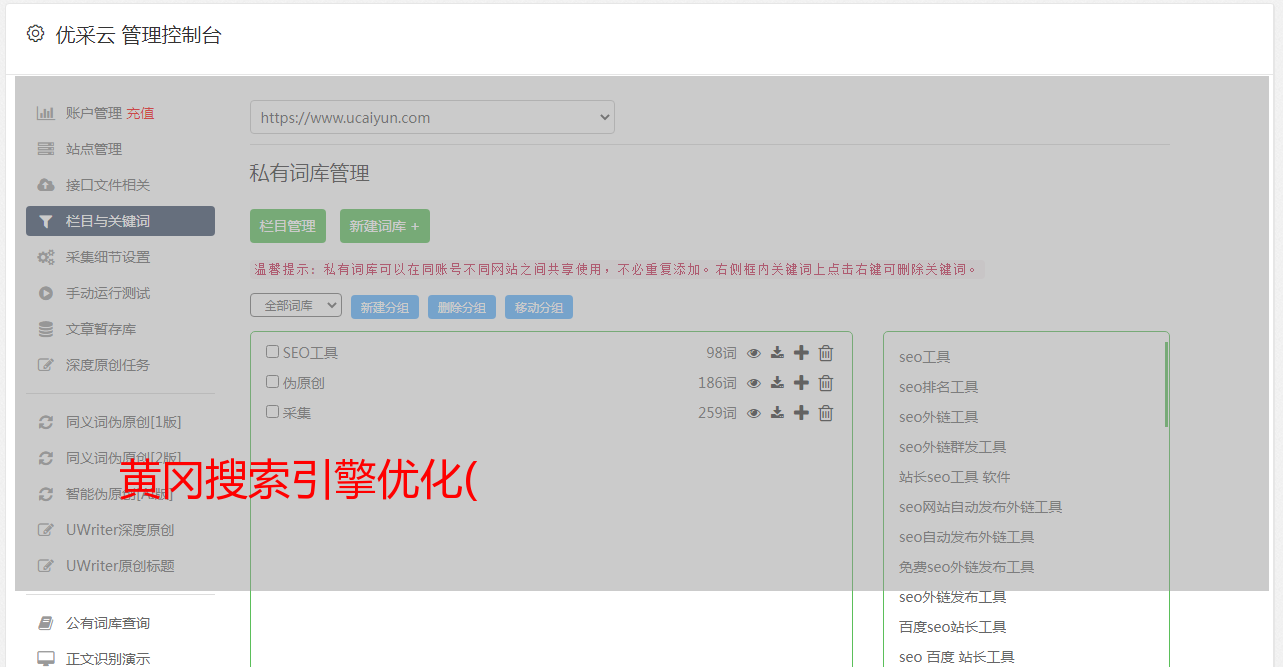
Task: Click the filter icon in 栏目与关键词
Action: 45,221
